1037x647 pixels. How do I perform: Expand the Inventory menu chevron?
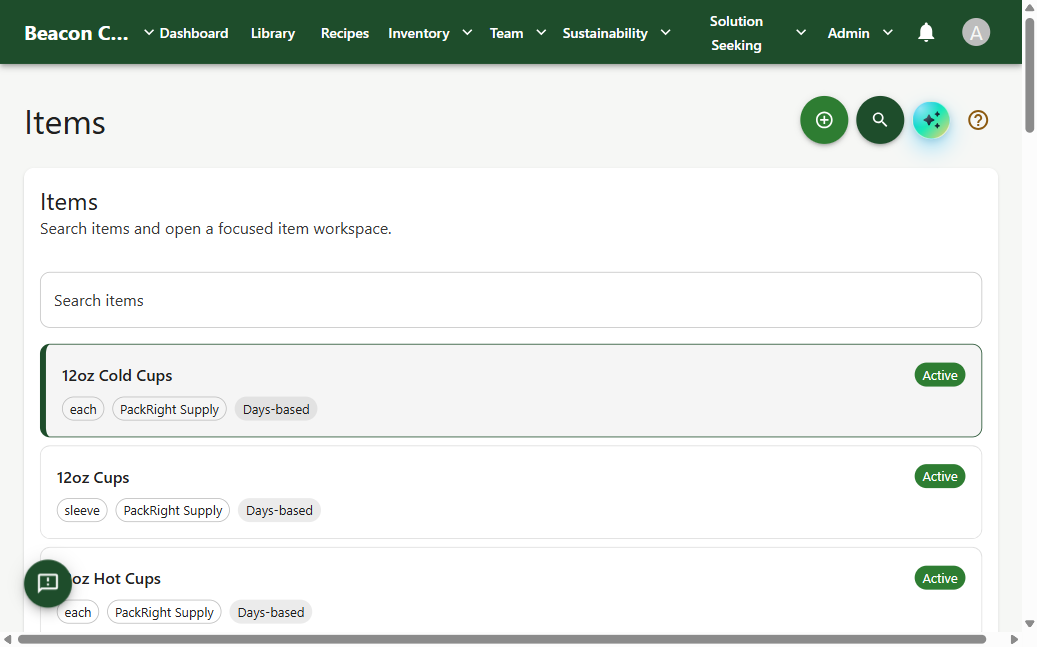(x=467, y=32)
